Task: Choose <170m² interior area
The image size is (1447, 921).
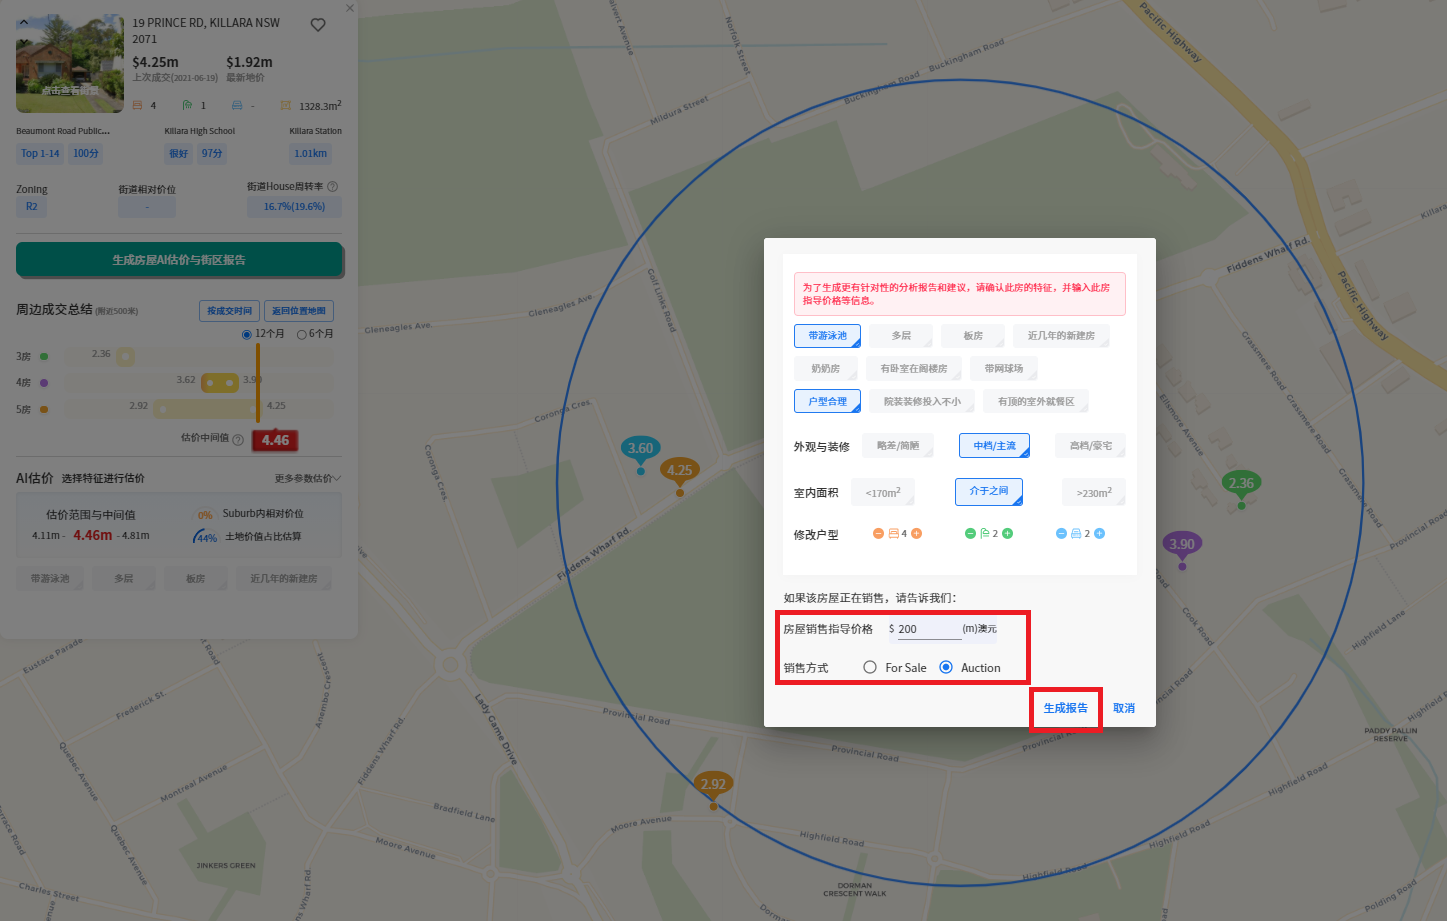Action: [883, 492]
